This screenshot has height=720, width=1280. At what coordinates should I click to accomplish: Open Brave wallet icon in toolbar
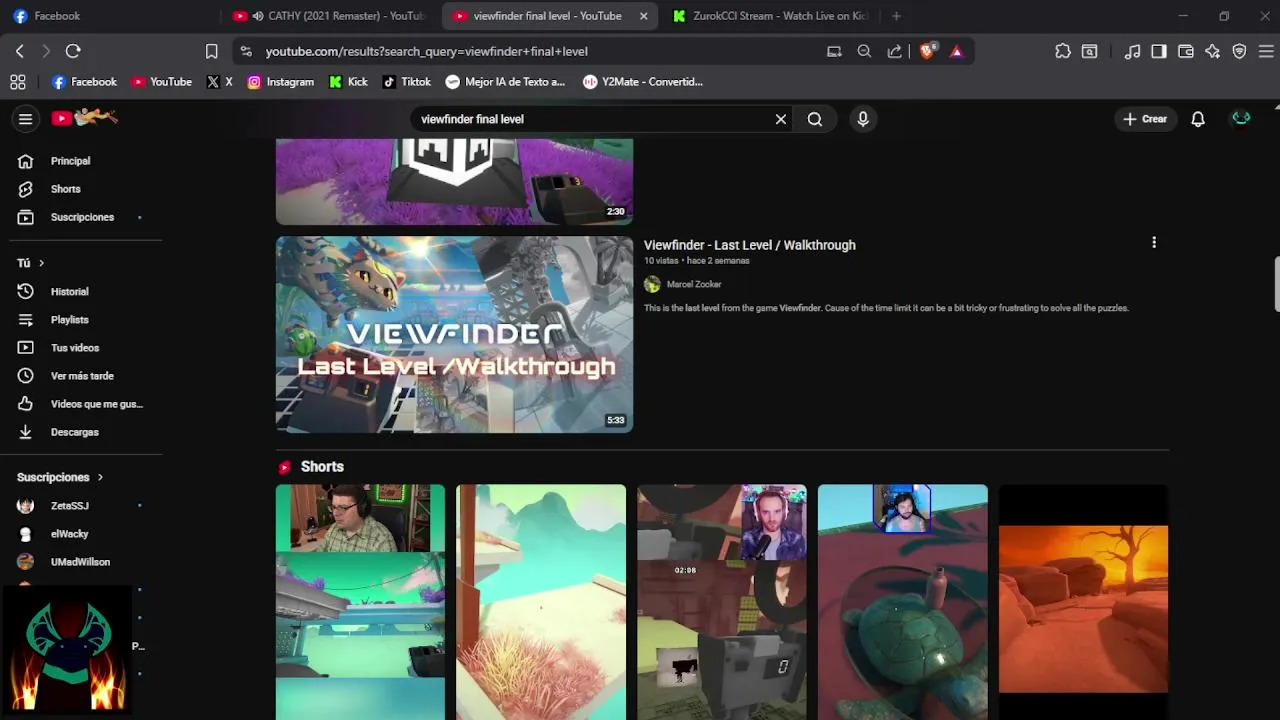click(1186, 51)
